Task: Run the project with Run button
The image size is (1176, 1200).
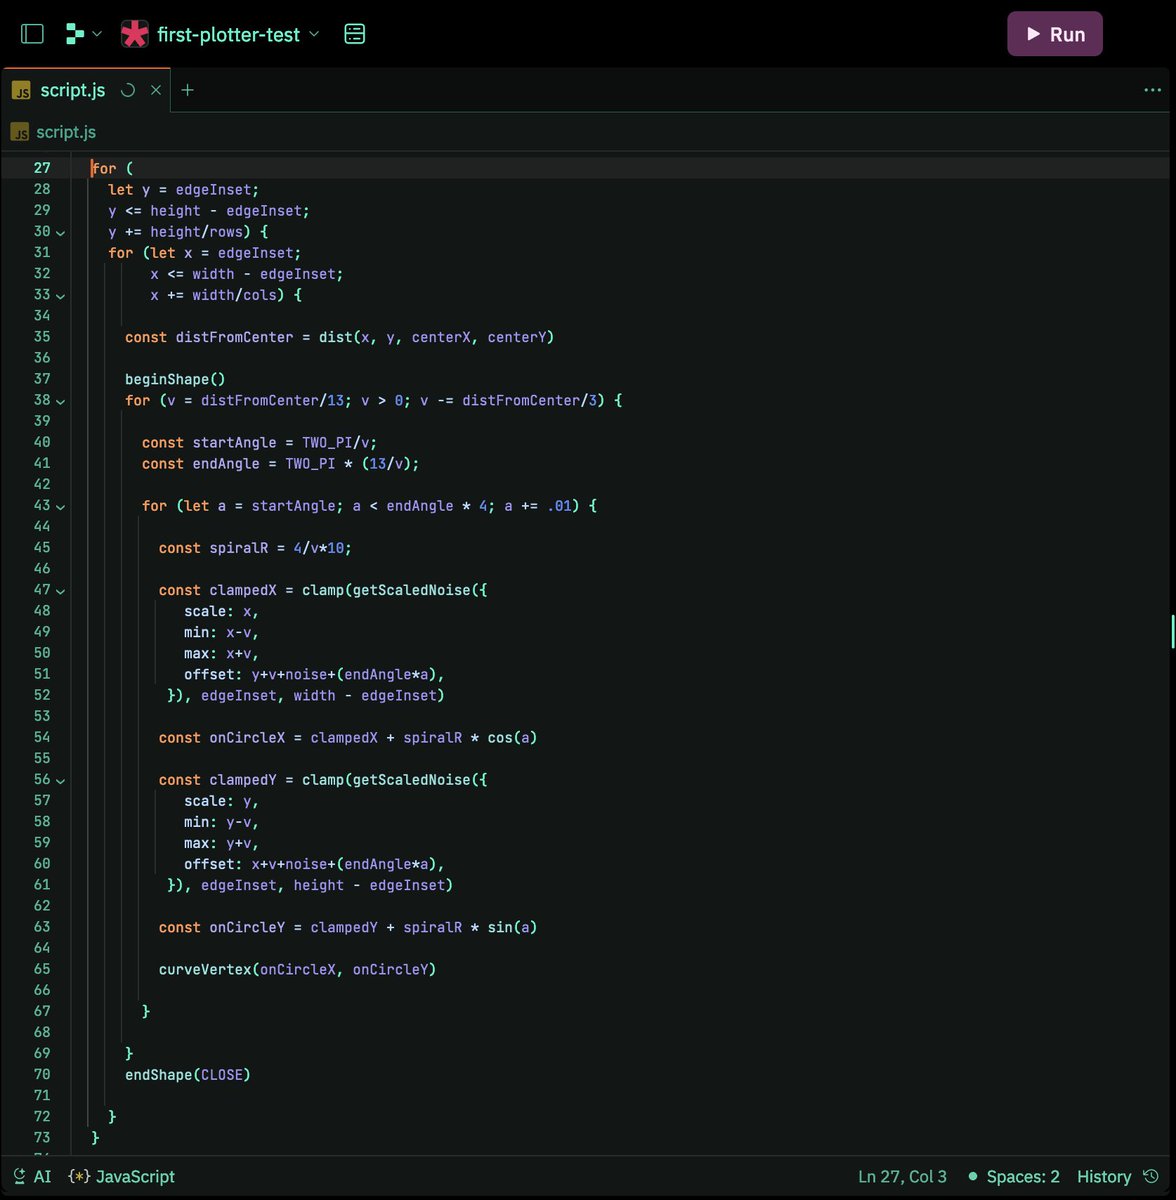Action: click(x=1055, y=34)
